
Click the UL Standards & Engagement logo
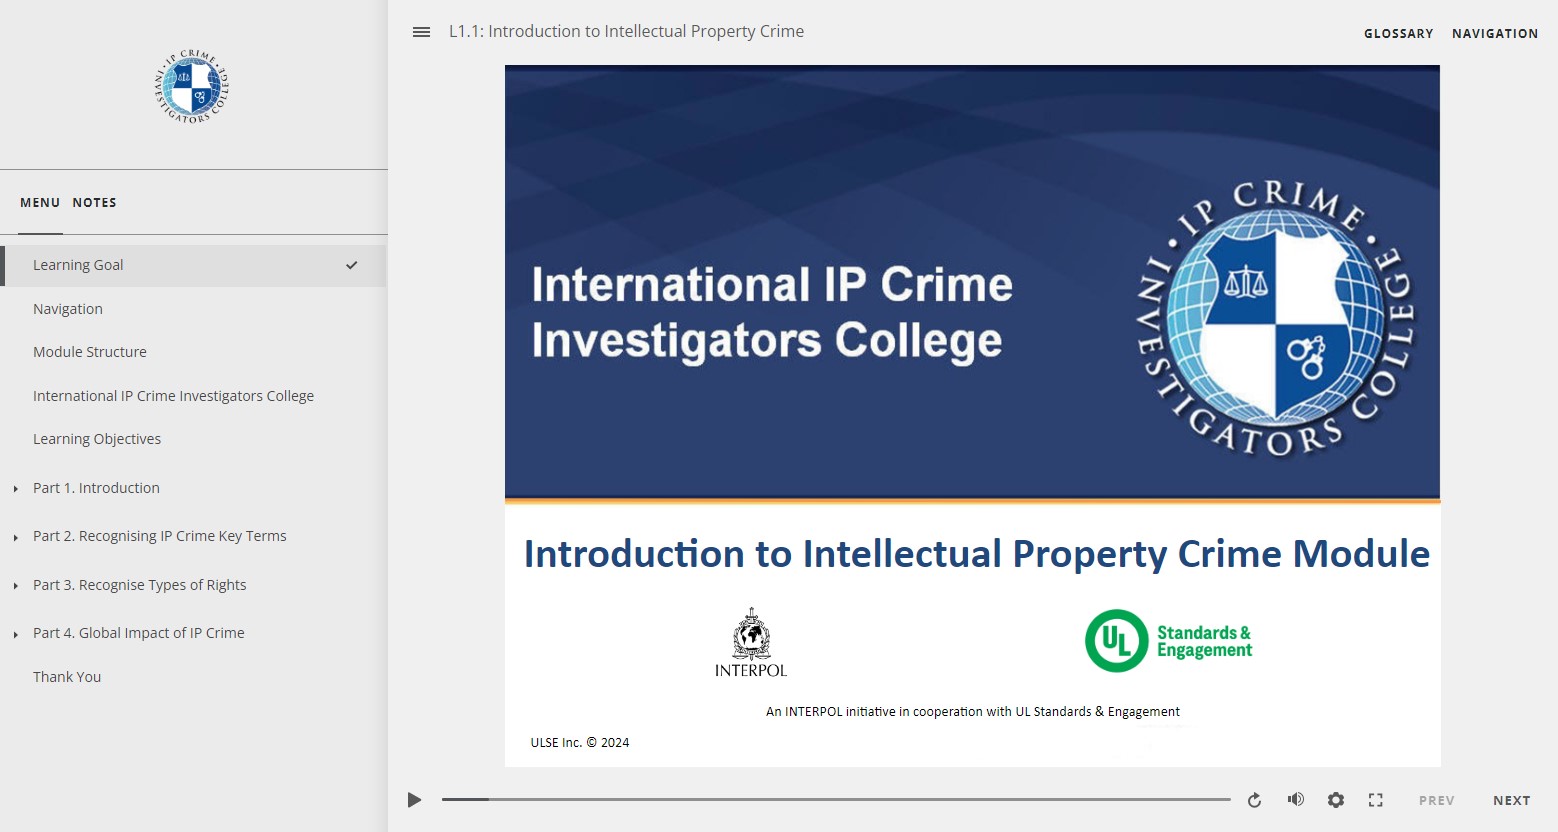point(1169,641)
